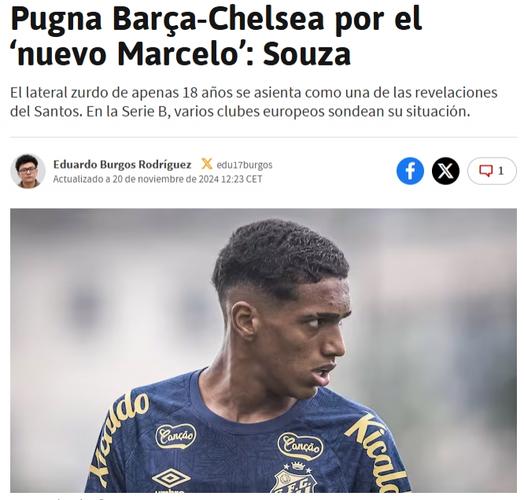The height and width of the screenshot is (500, 524).
Task: Open author page for Eduardo Burgos Rodríguez
Action: coord(122,164)
